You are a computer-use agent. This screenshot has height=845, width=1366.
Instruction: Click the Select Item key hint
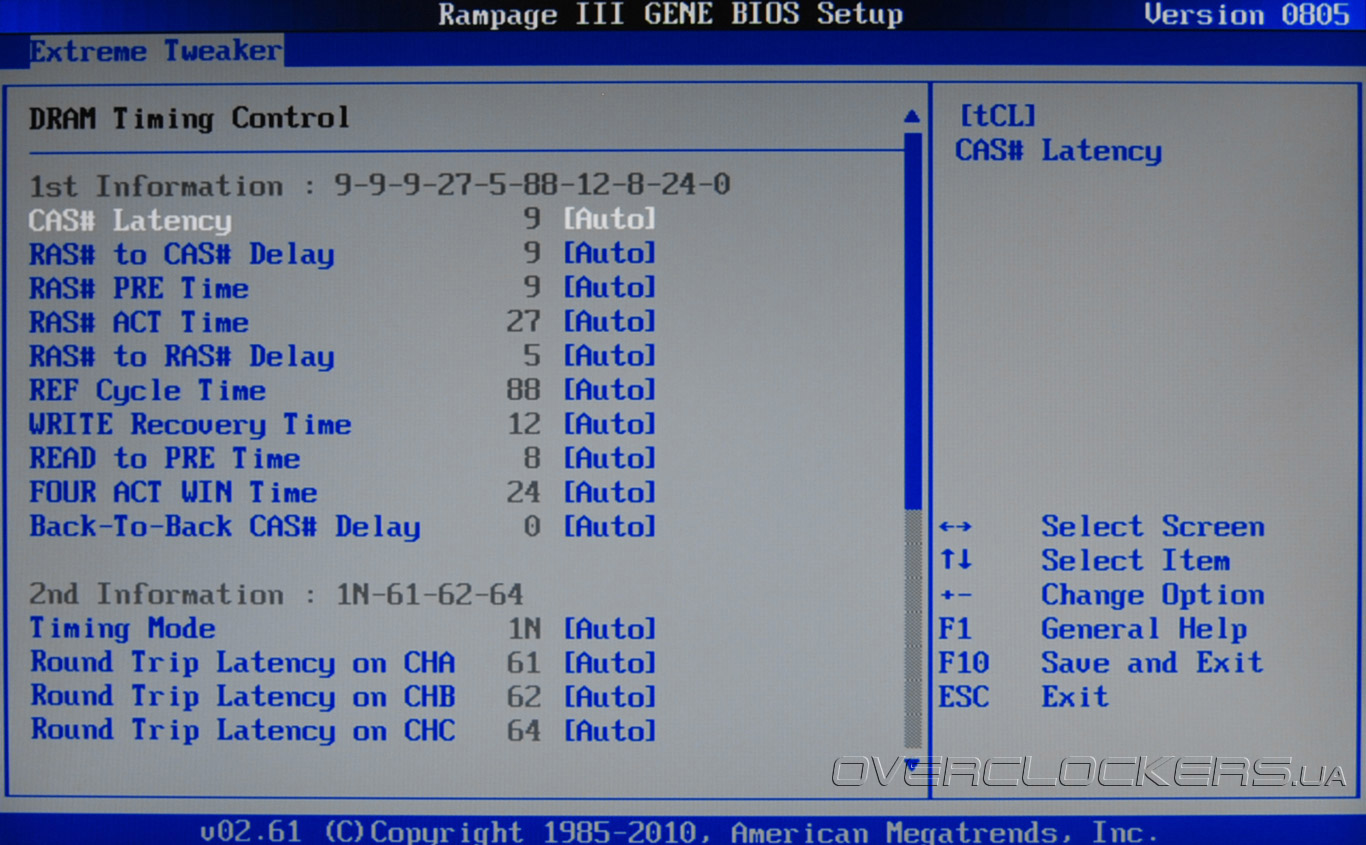(x=1136, y=560)
